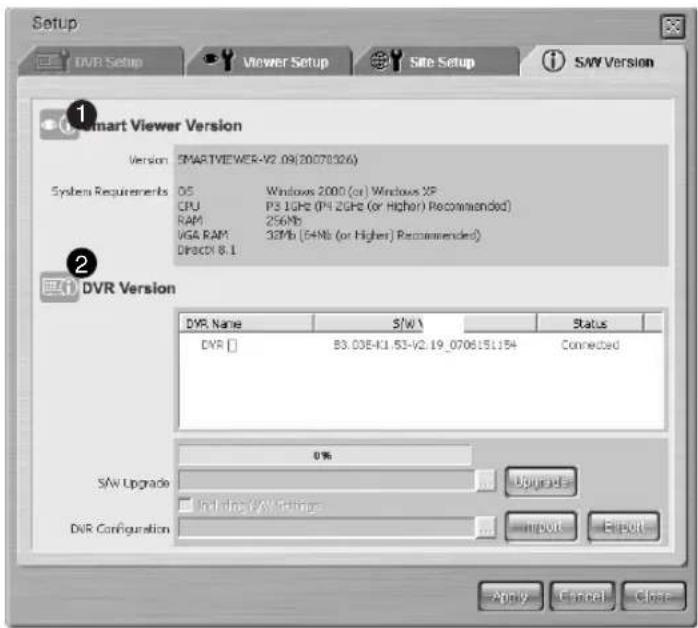Click the Status column header
The image size is (698, 628).
[x=590, y=324]
